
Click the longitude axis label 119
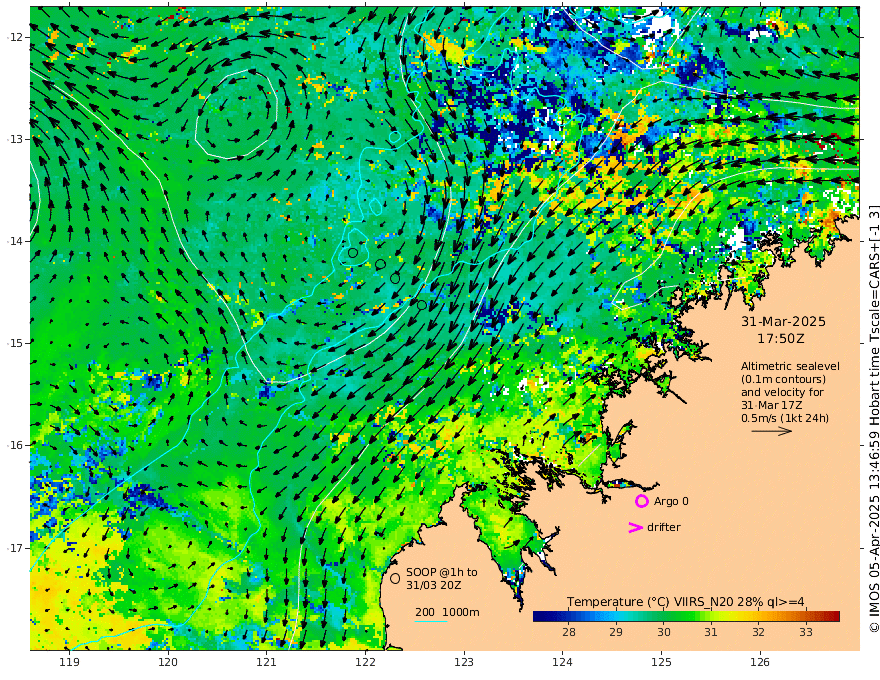click(x=69, y=662)
